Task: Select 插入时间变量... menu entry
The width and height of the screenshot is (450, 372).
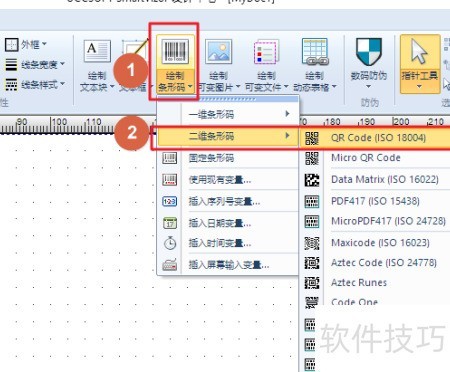Action: pos(228,243)
